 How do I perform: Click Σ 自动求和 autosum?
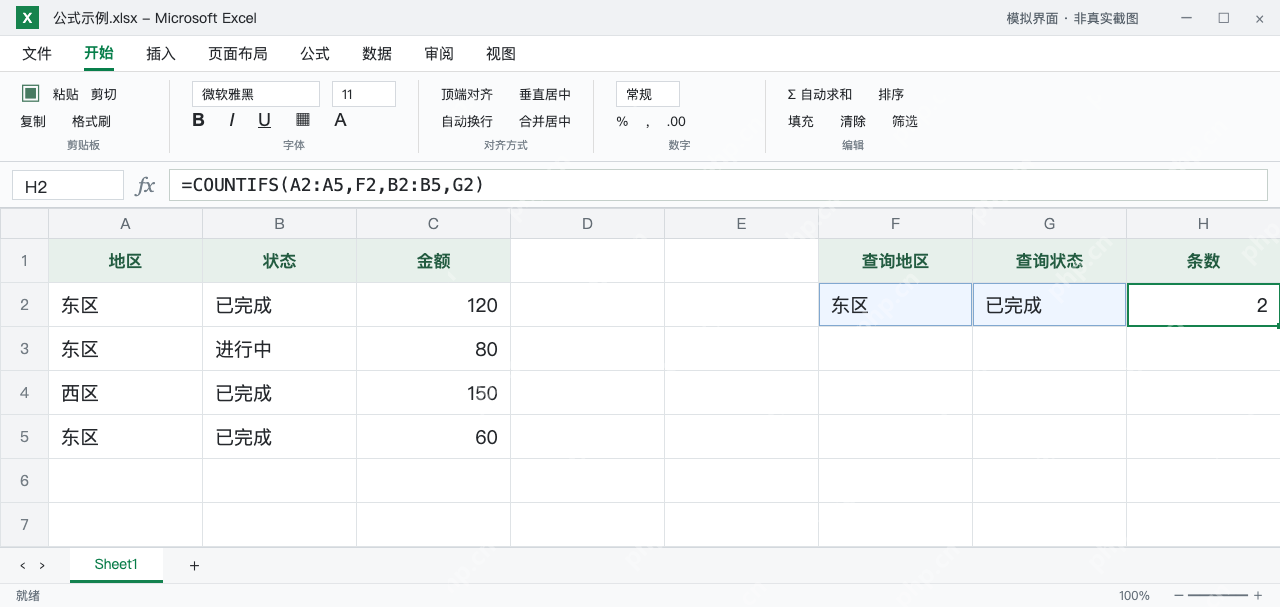tap(820, 94)
